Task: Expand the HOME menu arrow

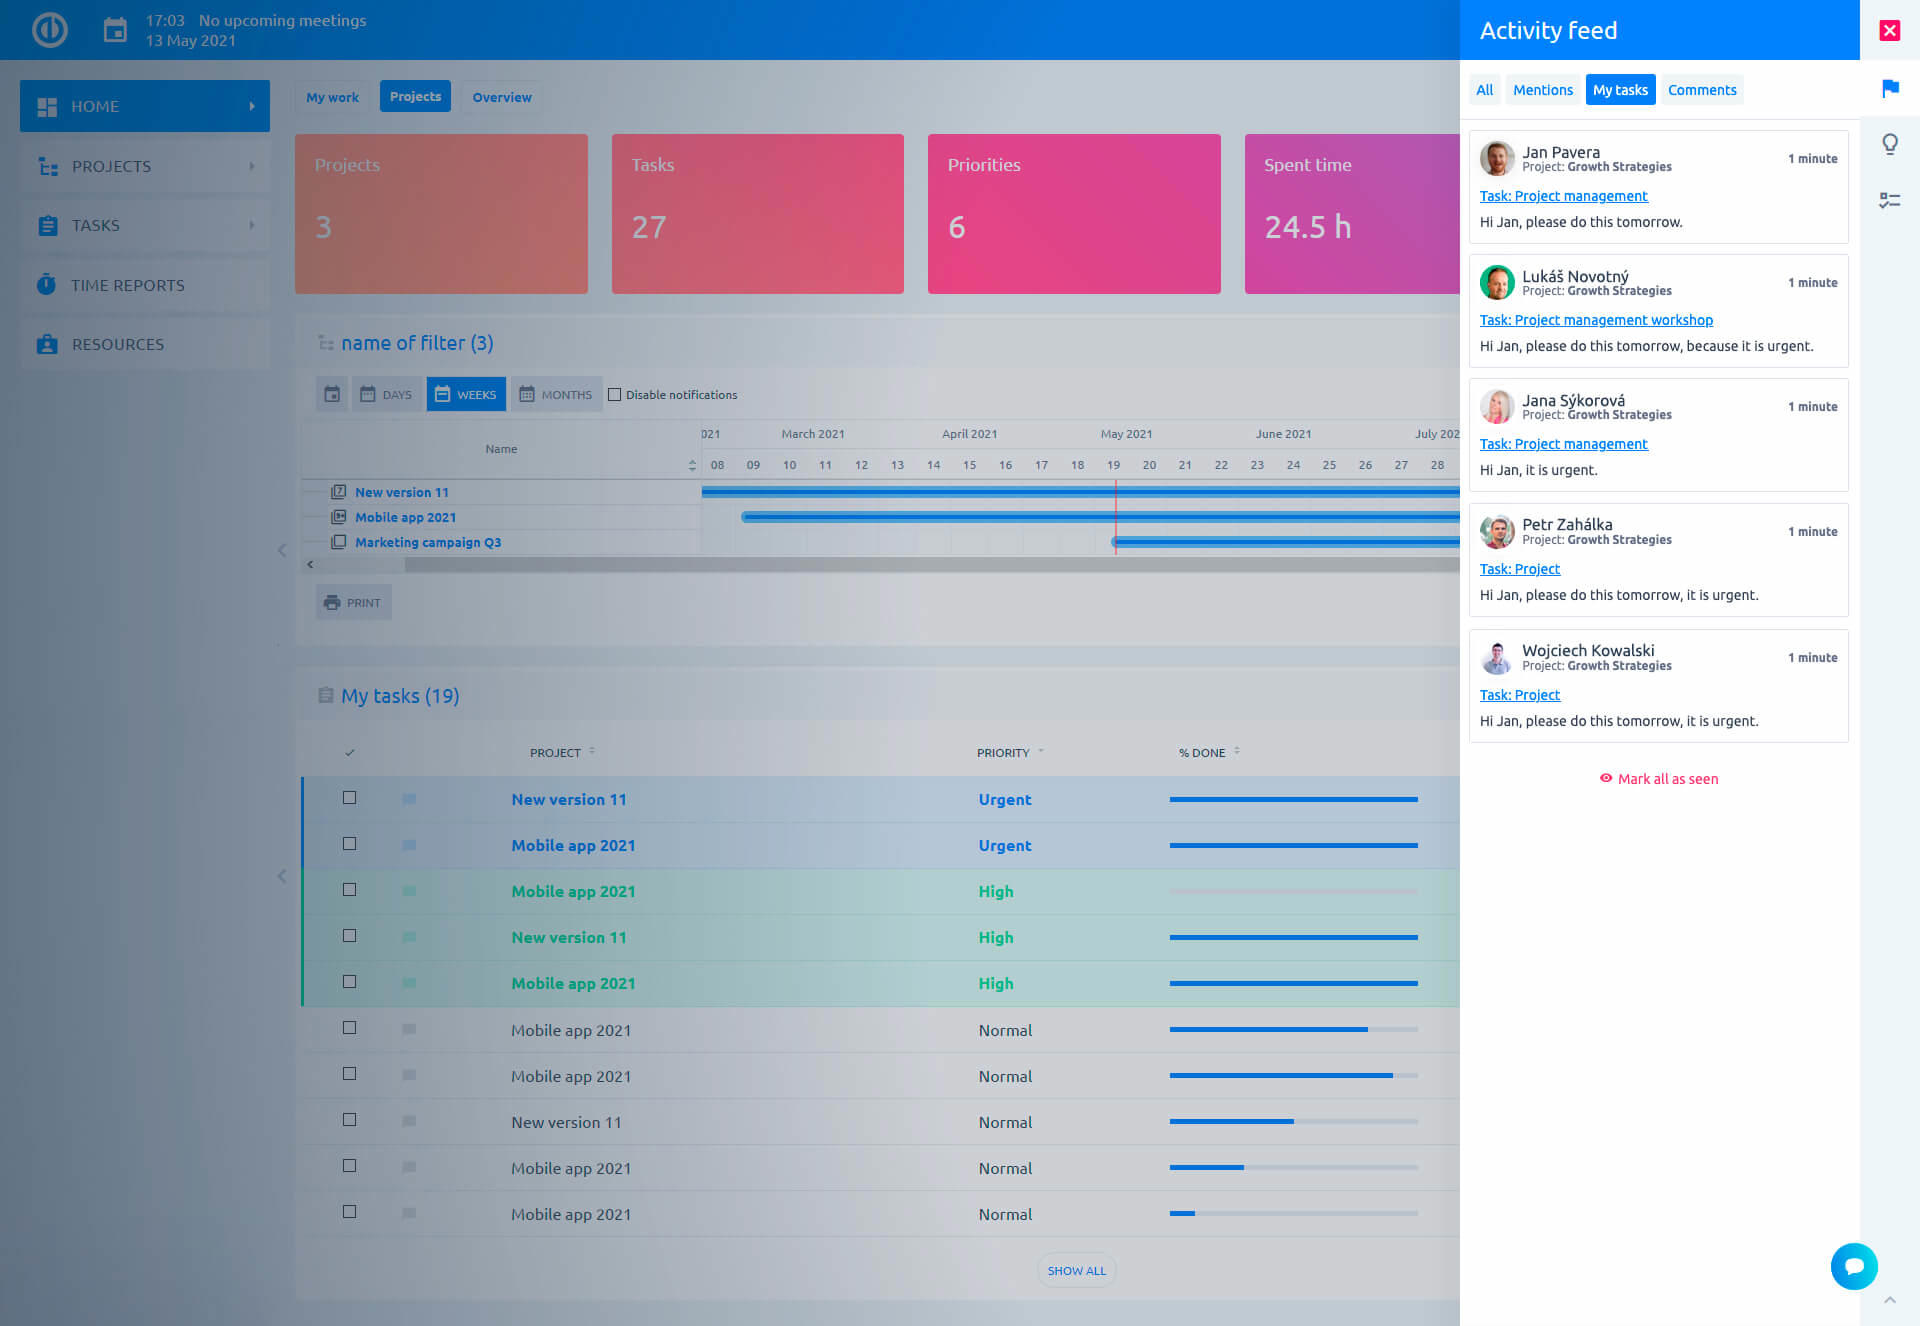Action: pyautogui.click(x=252, y=106)
